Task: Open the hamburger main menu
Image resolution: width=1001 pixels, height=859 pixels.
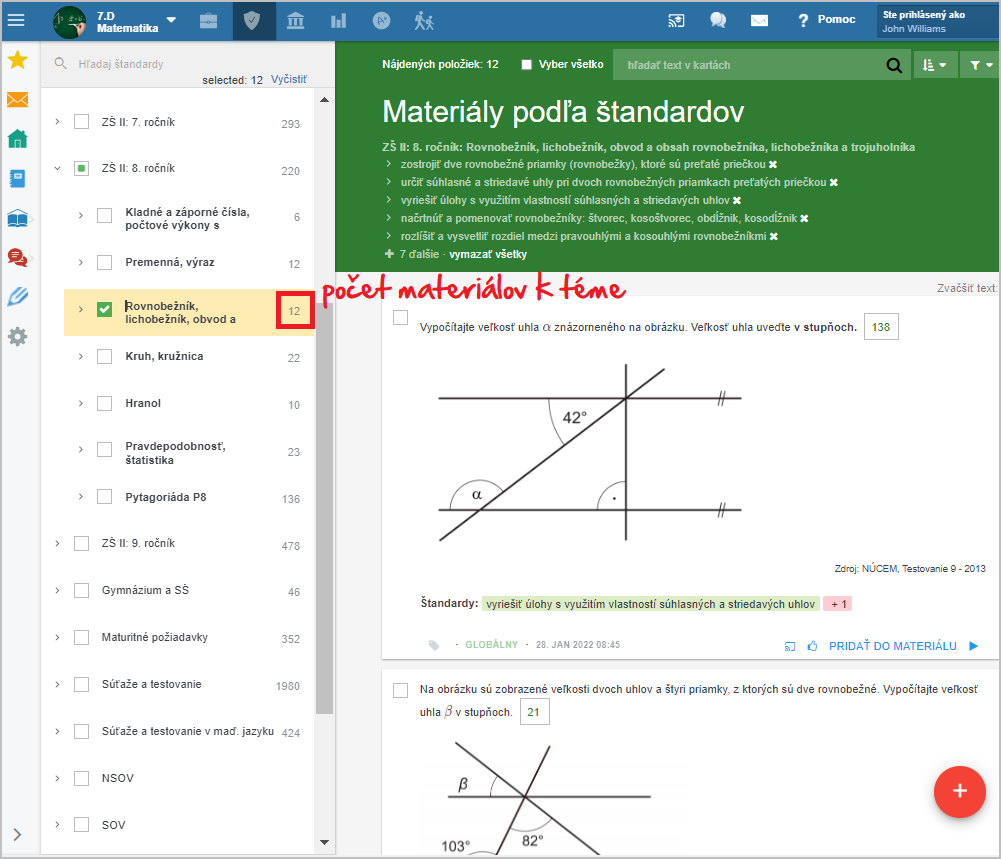Action: click(x=16, y=20)
